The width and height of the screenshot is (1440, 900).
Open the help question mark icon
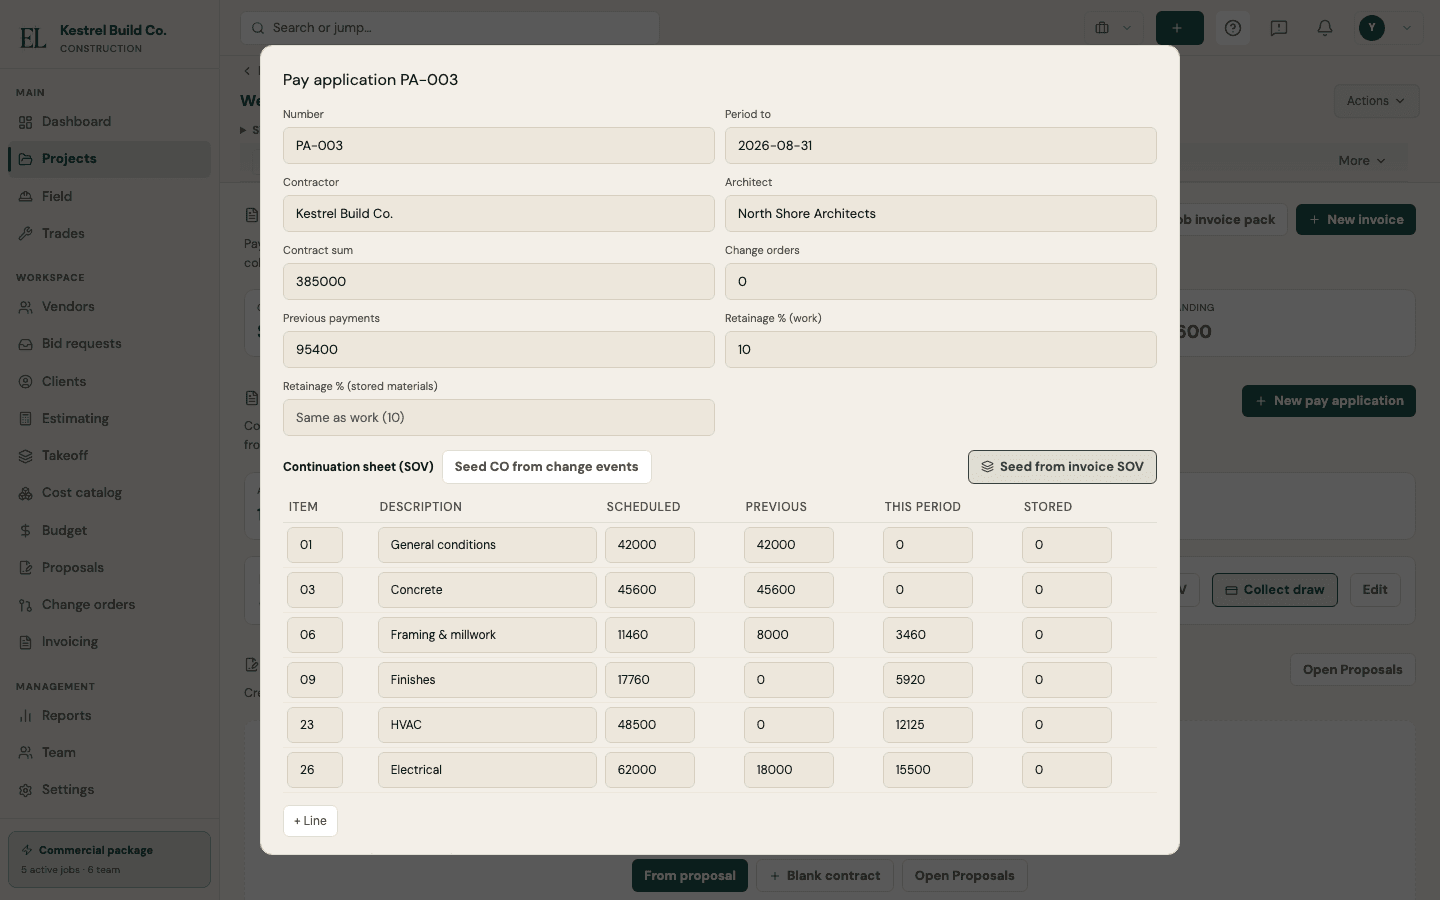tap(1233, 28)
